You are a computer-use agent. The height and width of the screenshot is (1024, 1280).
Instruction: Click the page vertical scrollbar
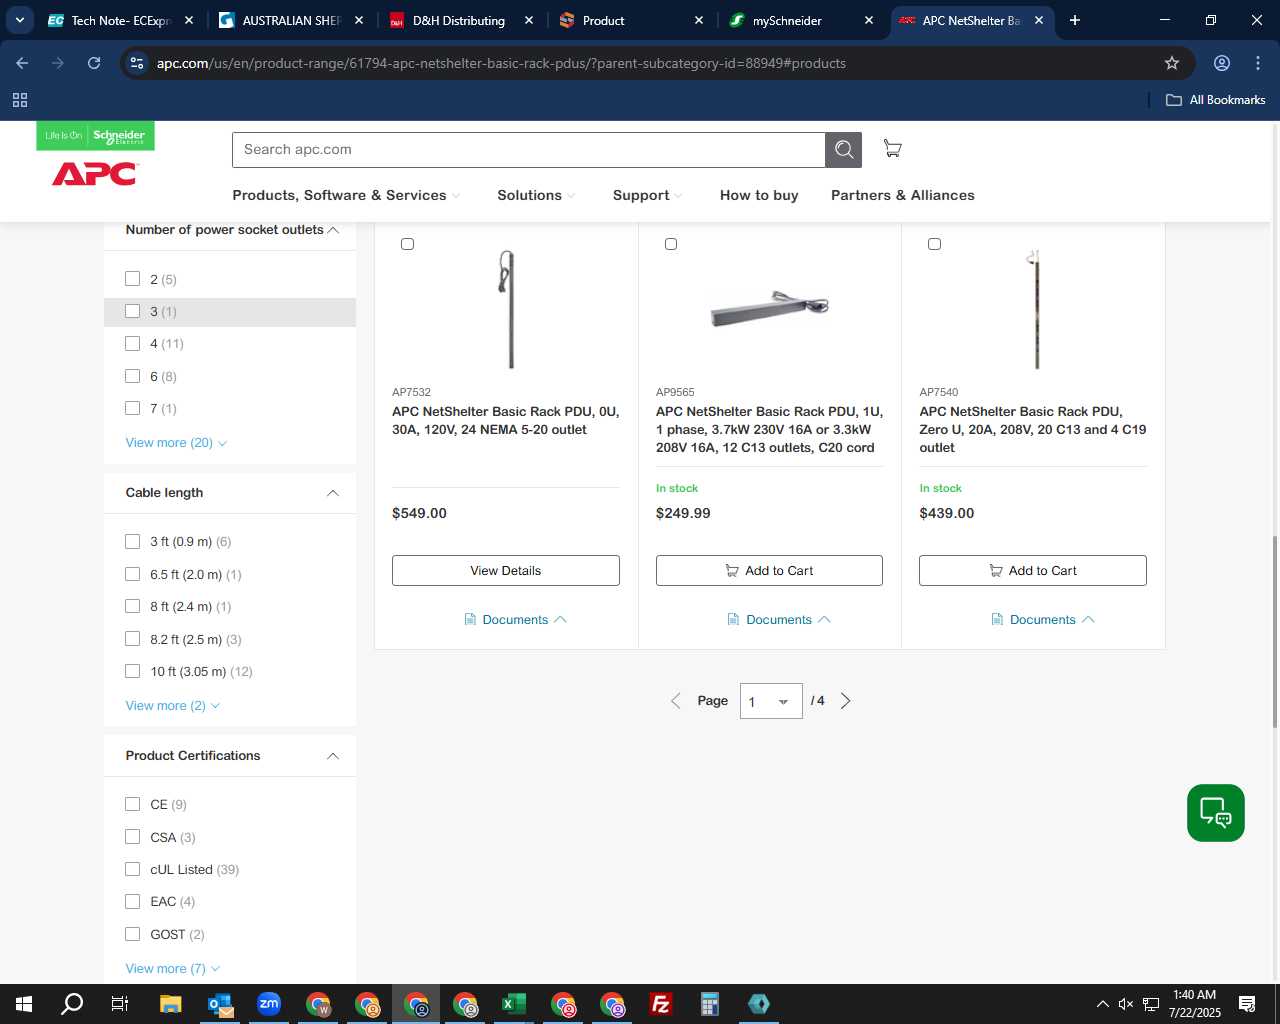pos(1274,632)
